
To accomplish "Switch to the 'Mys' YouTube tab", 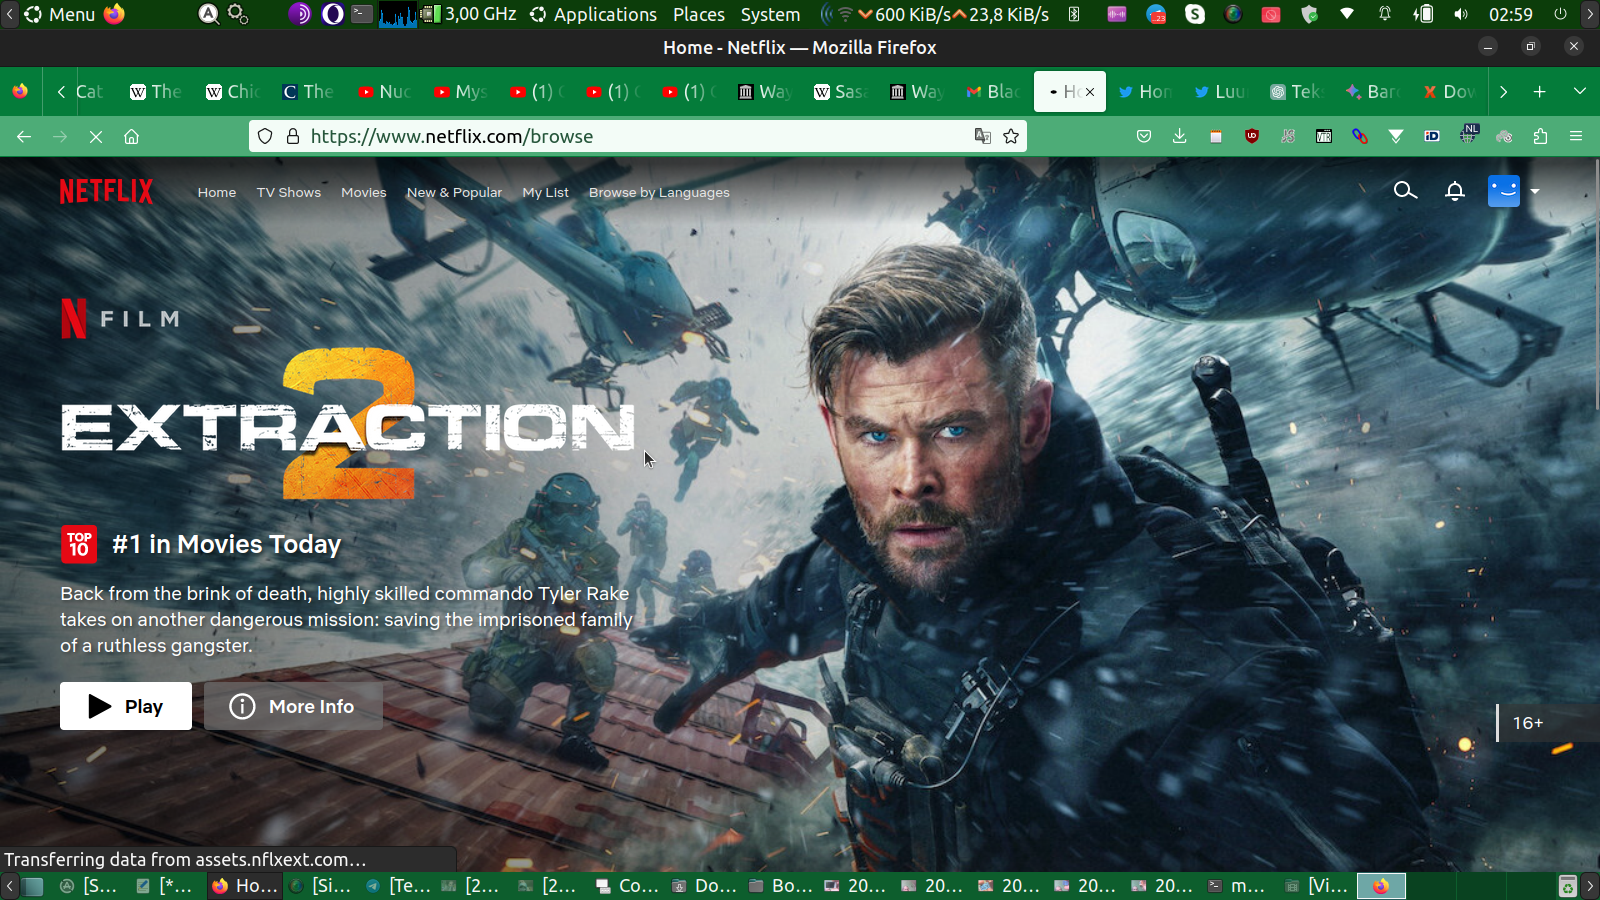I will pyautogui.click(x=461, y=92).
